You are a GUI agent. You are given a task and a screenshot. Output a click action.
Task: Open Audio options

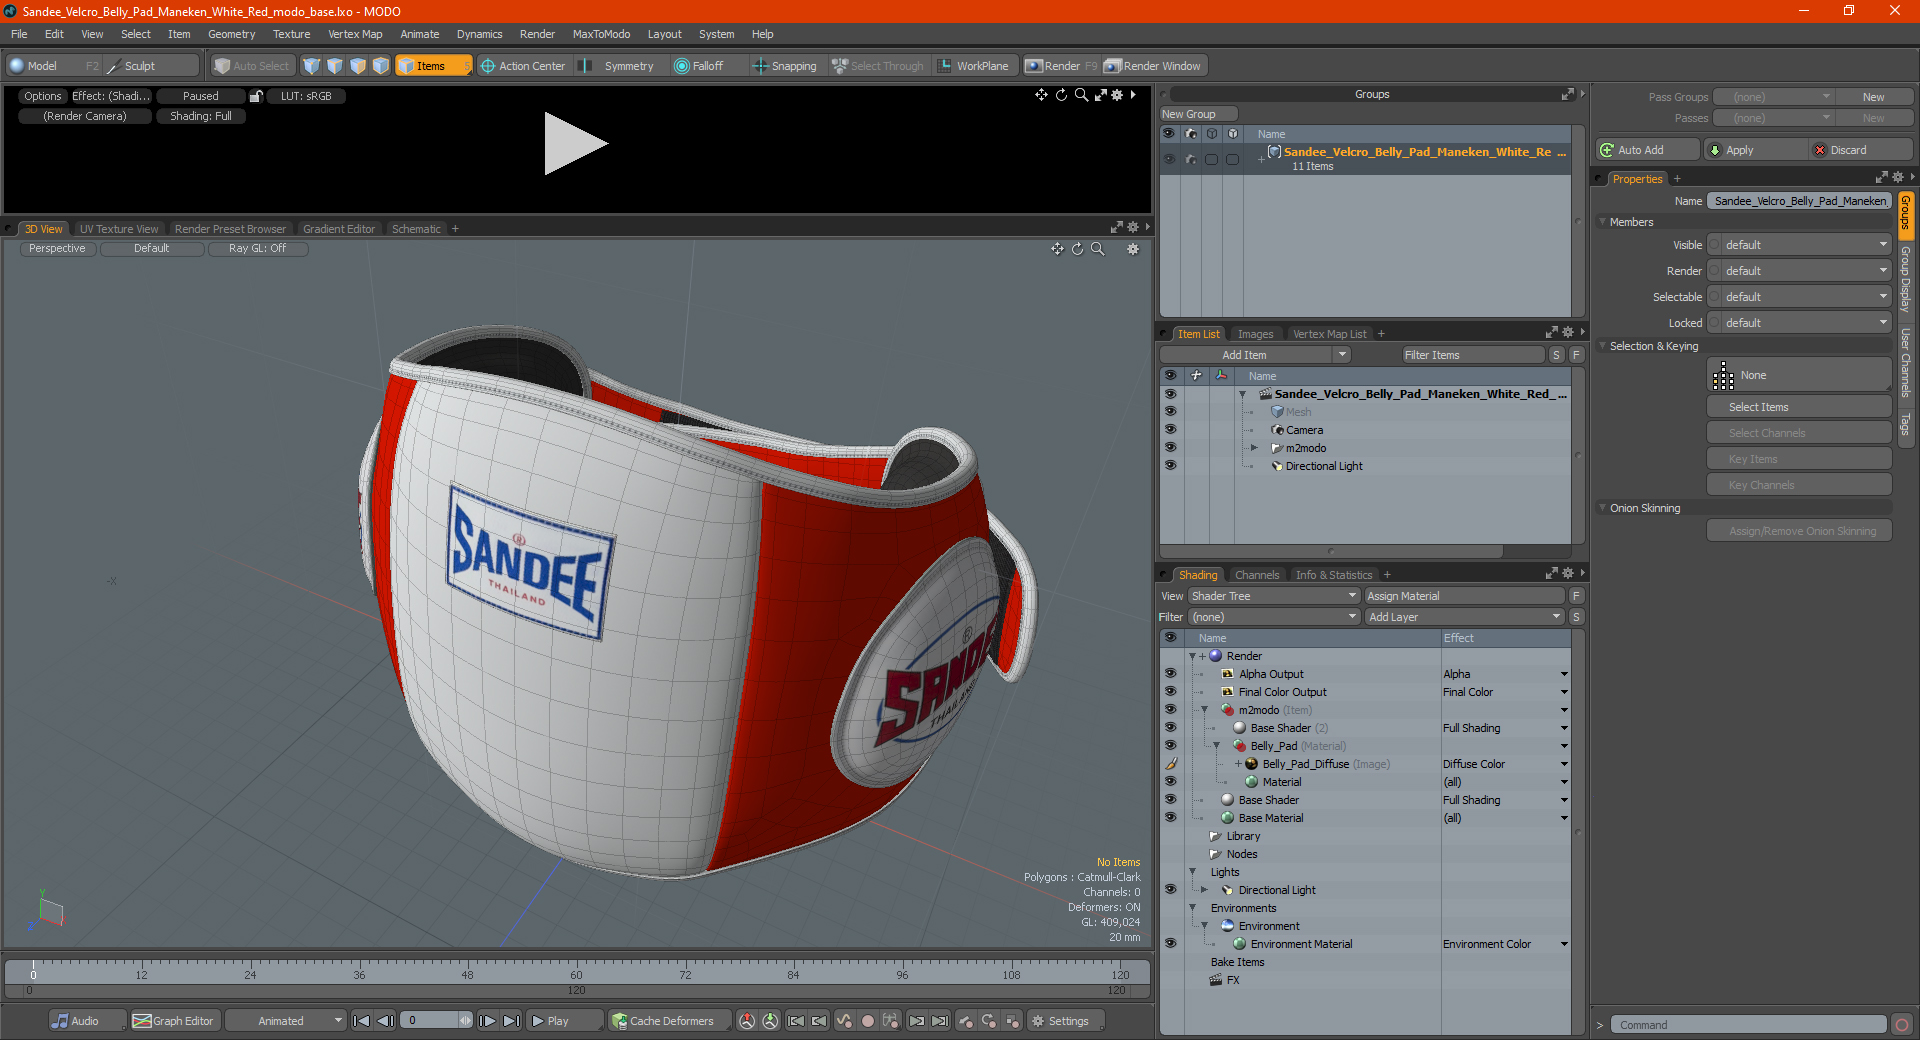86,1021
